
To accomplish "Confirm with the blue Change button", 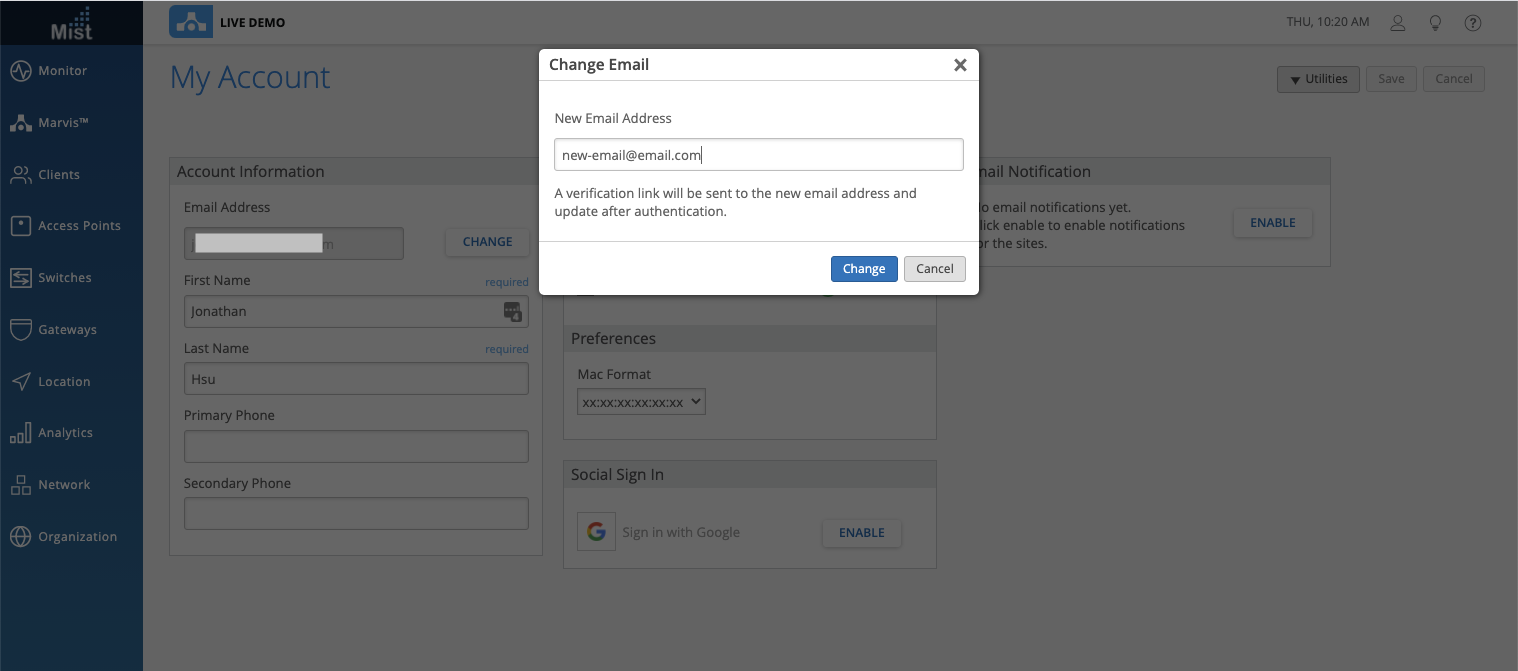I will pos(863,269).
